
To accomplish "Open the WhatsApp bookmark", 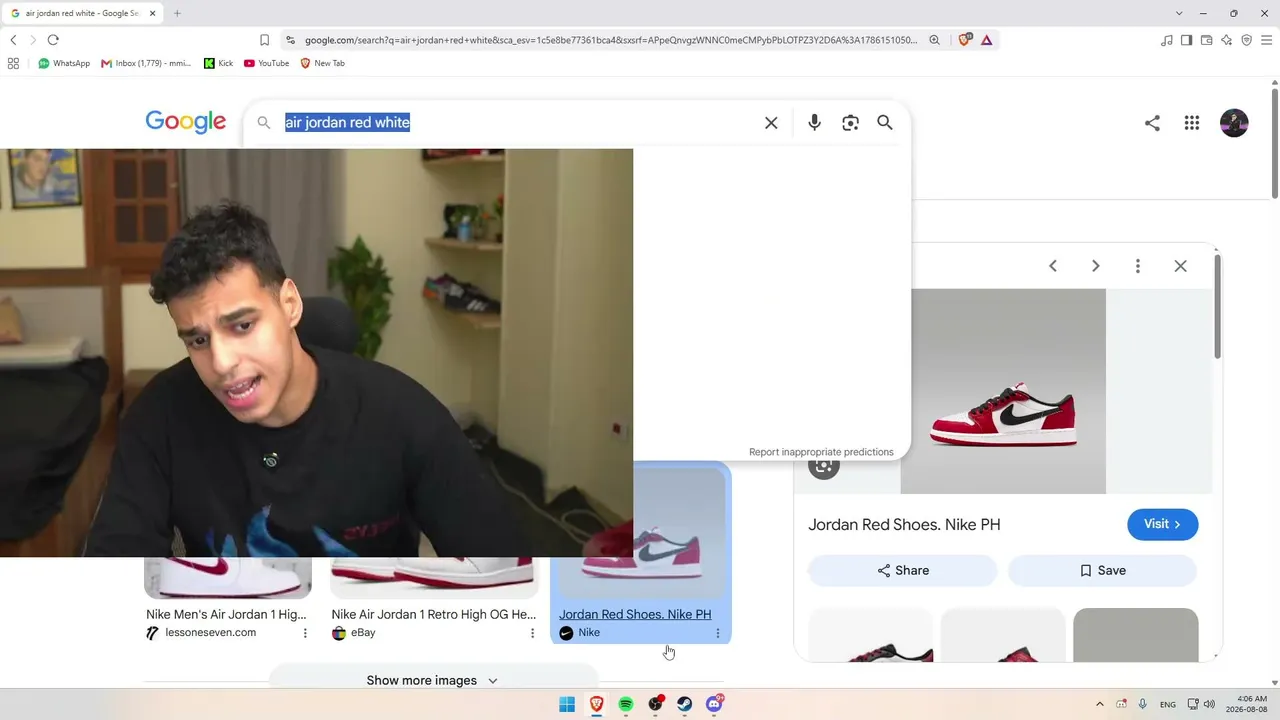I will point(64,63).
